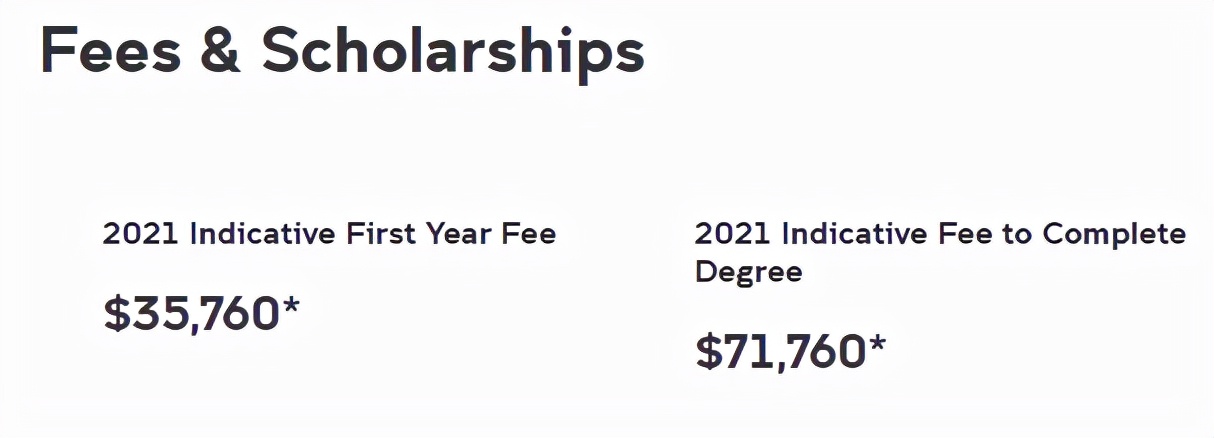Click Indicative in the First Year Fee label
The height and width of the screenshot is (438, 1214).
tap(262, 234)
